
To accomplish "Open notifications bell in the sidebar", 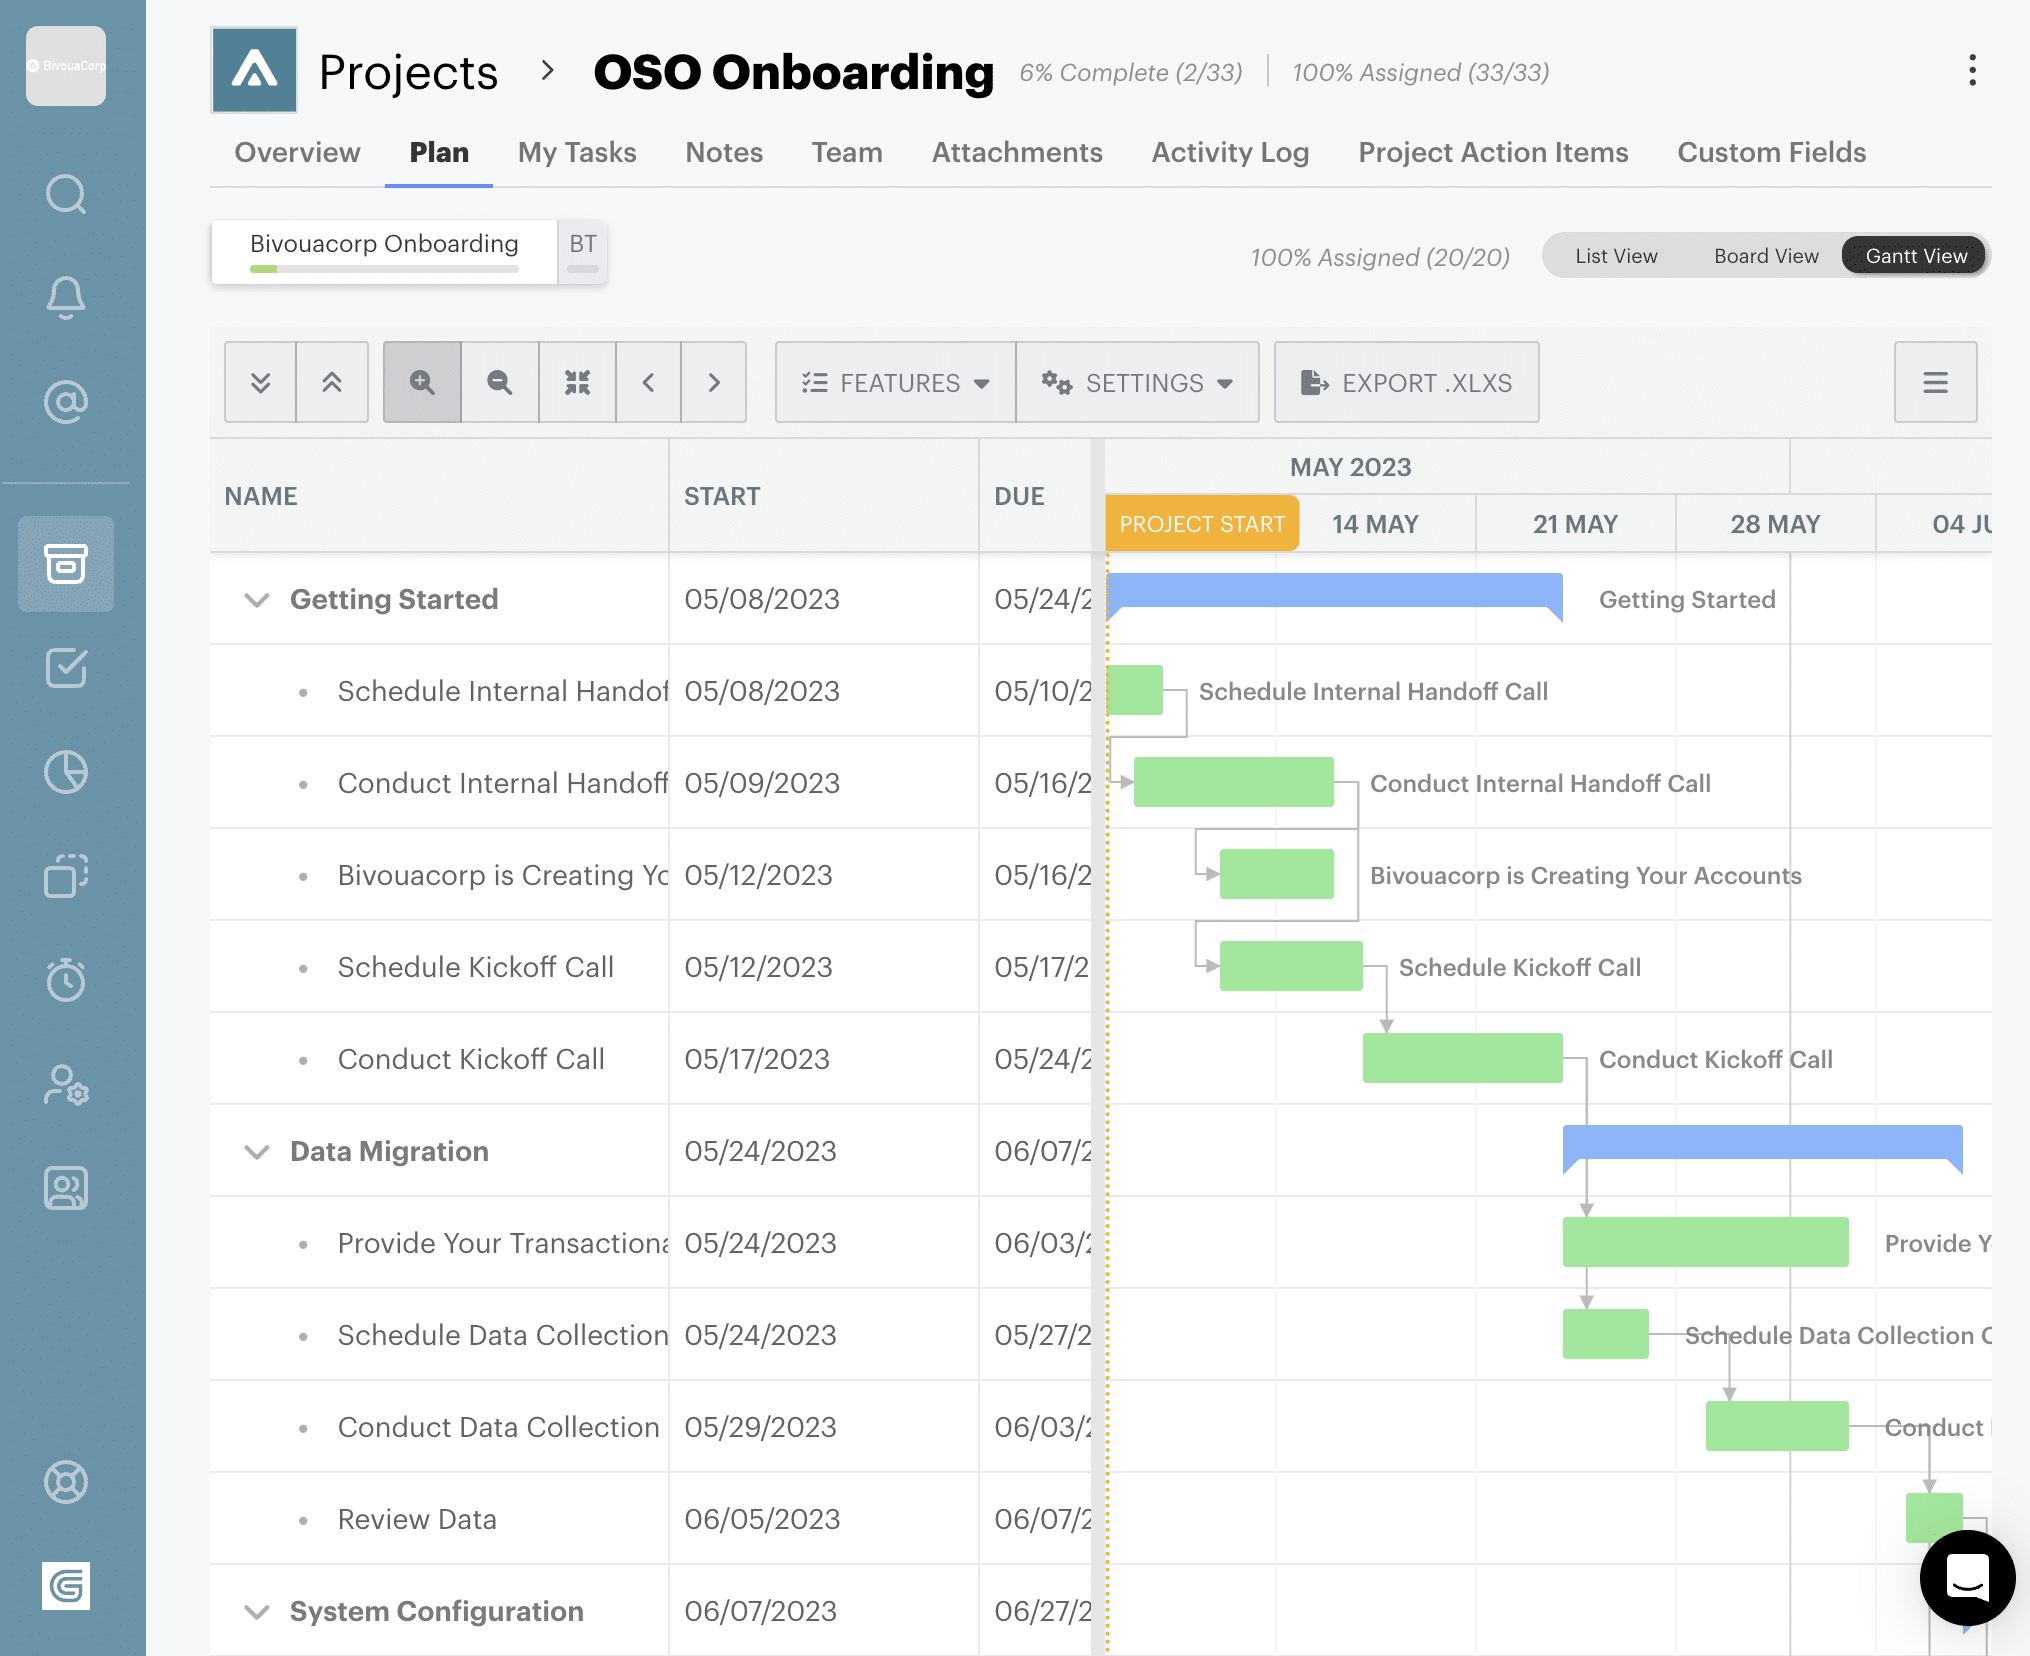I will (x=65, y=297).
